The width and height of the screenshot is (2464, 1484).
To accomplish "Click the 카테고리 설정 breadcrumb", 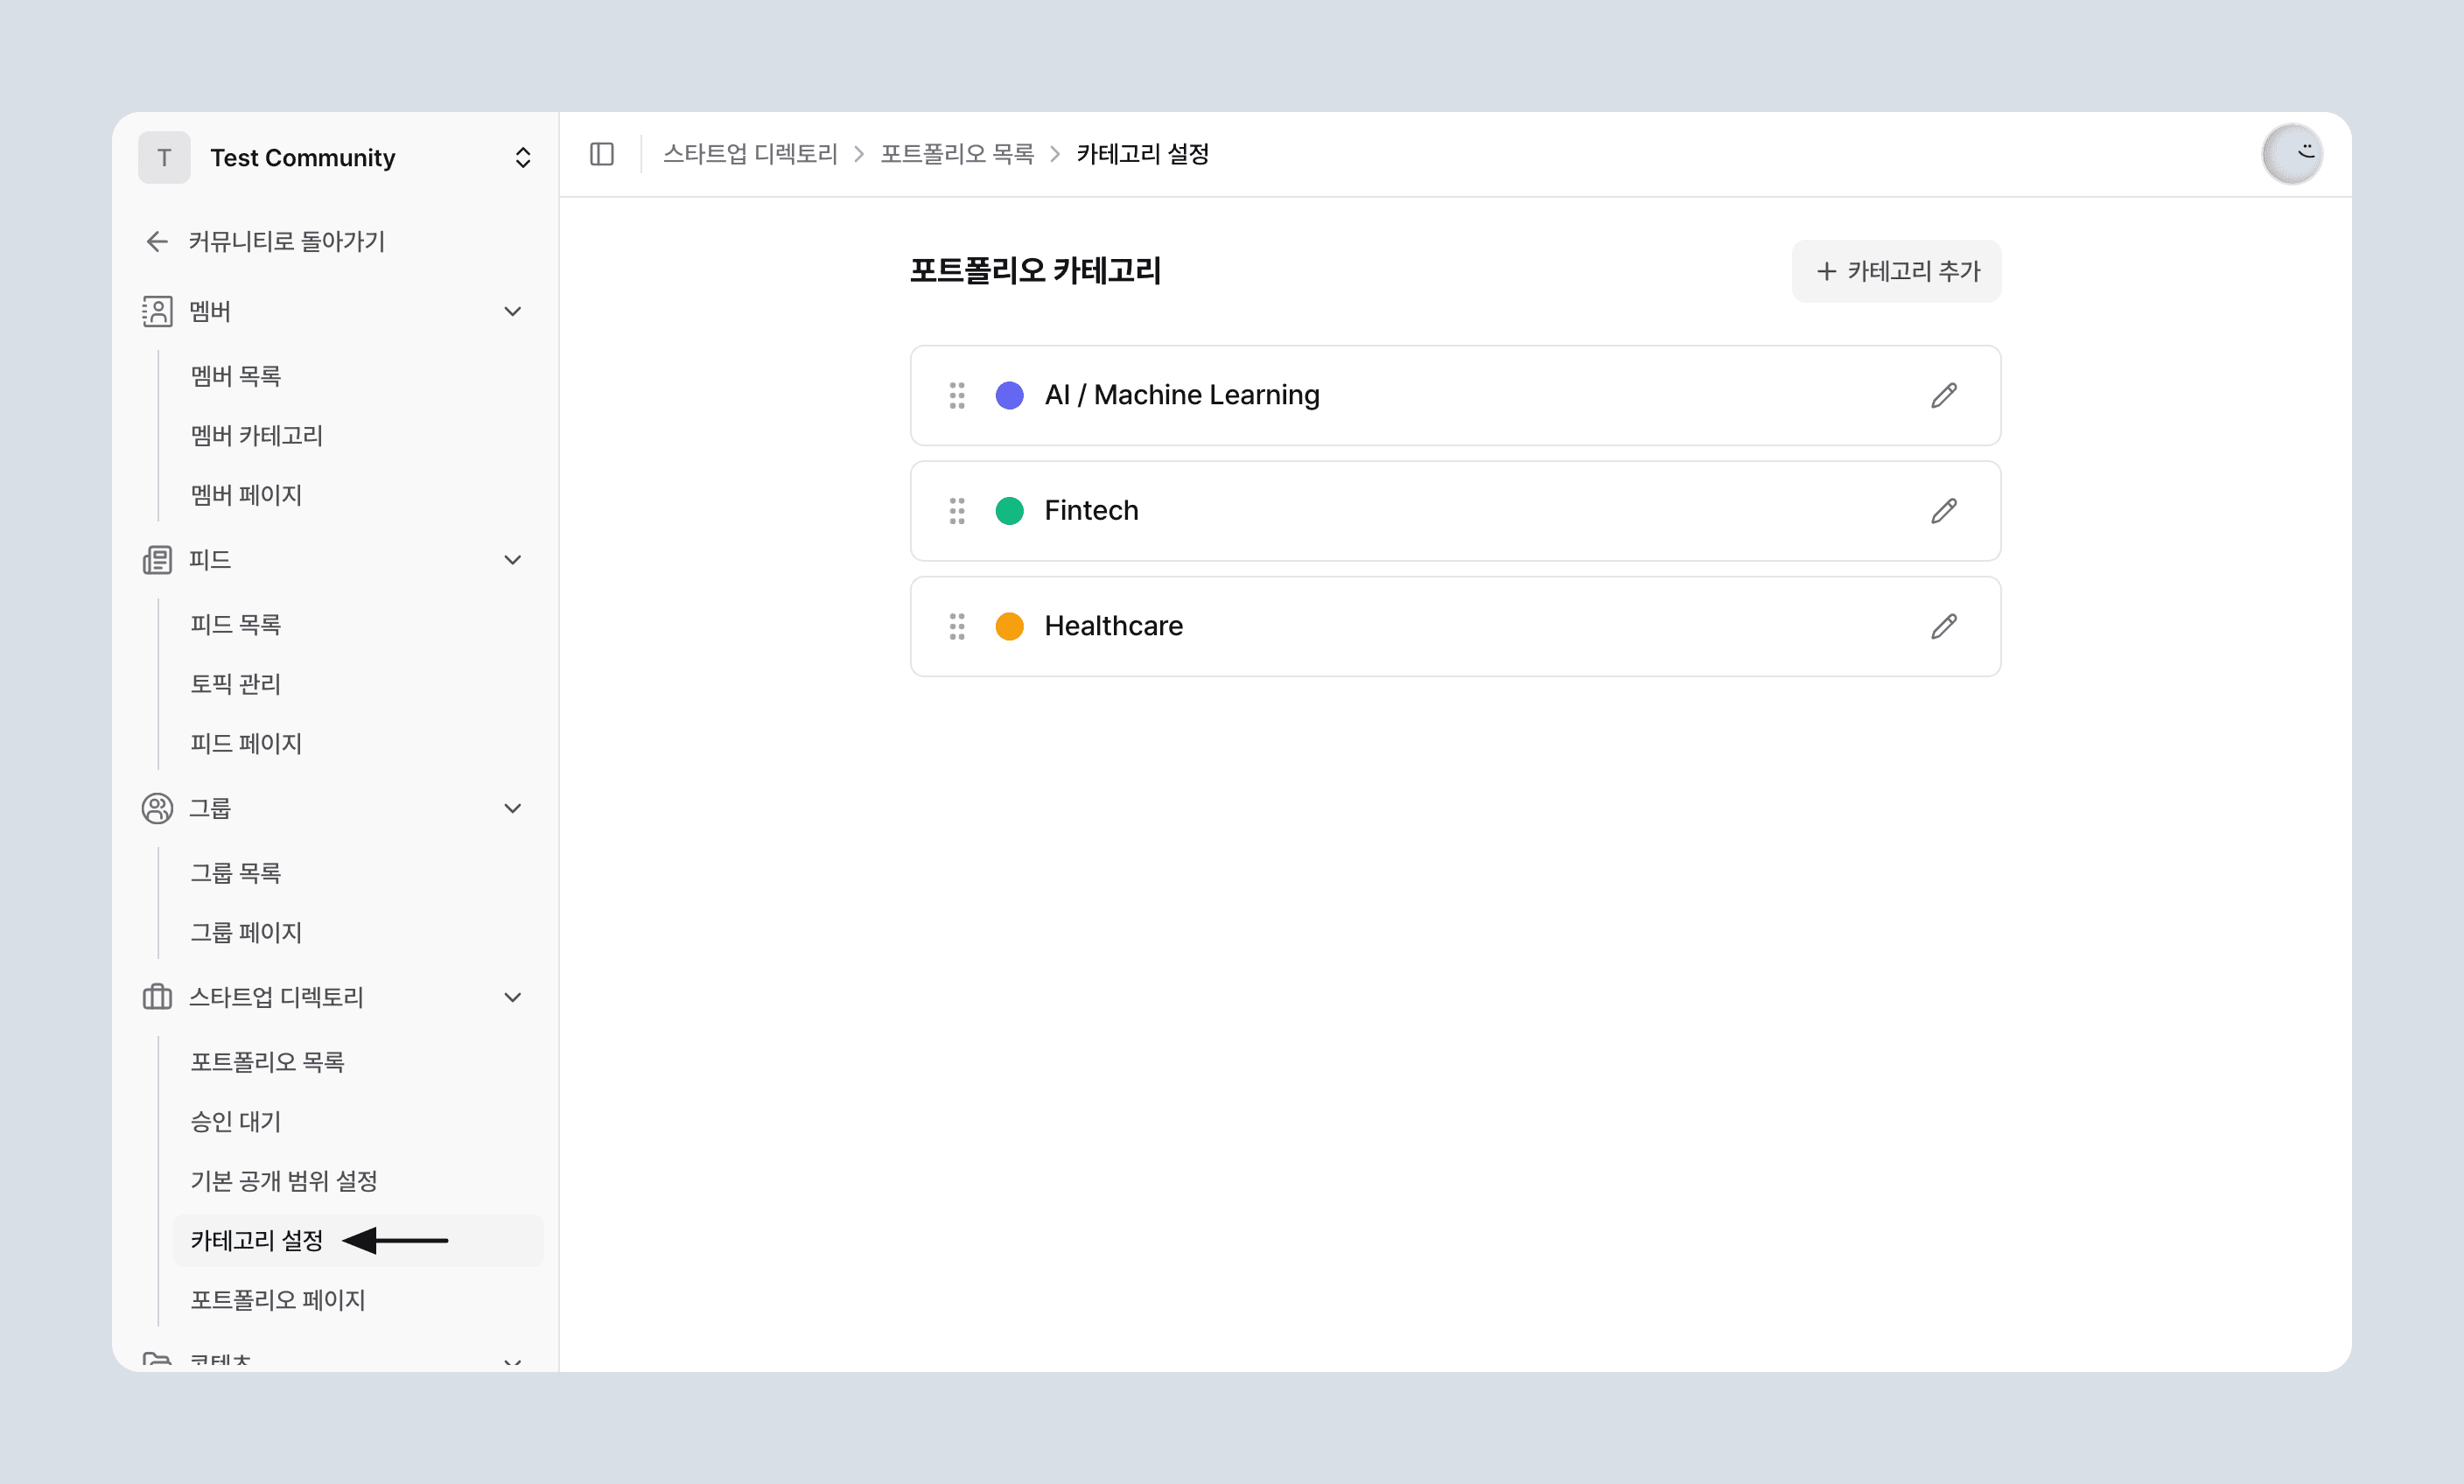I will pyautogui.click(x=1143, y=154).
